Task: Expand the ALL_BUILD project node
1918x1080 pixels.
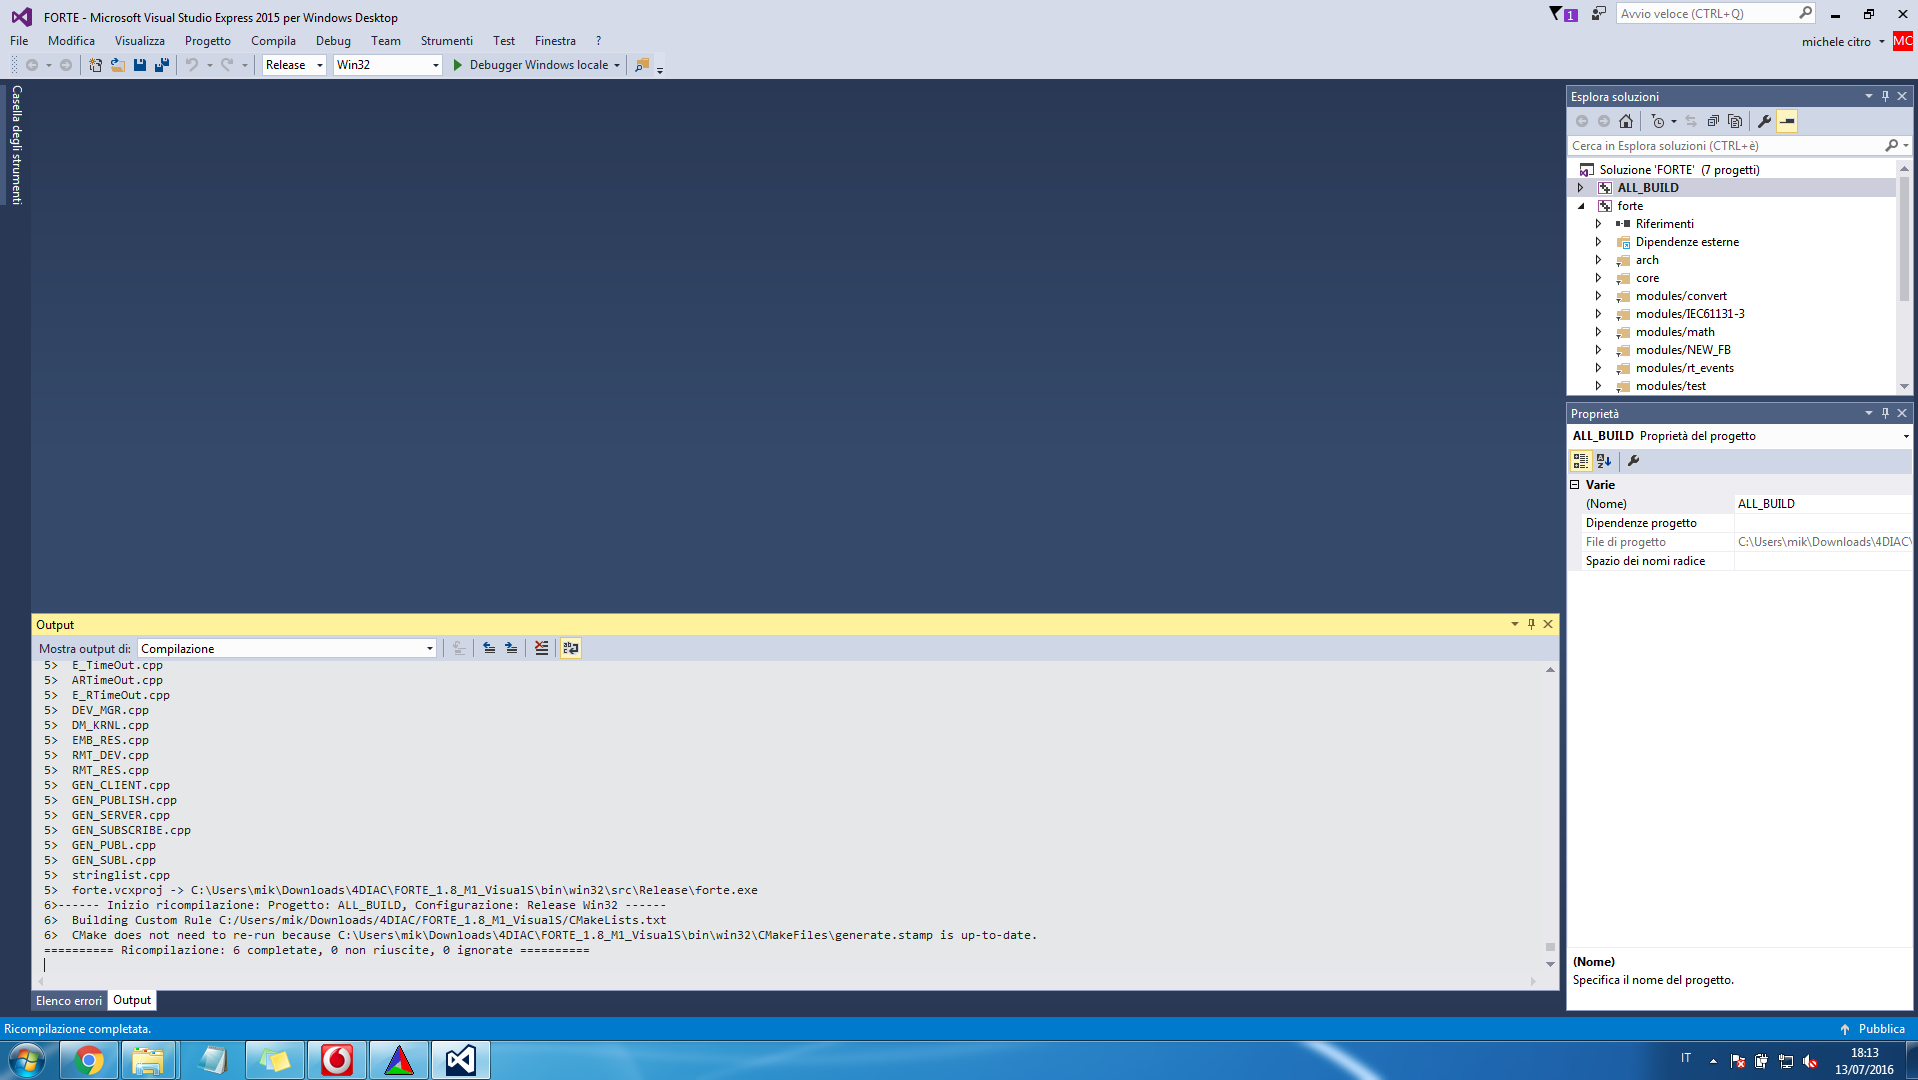Action: pos(1581,188)
